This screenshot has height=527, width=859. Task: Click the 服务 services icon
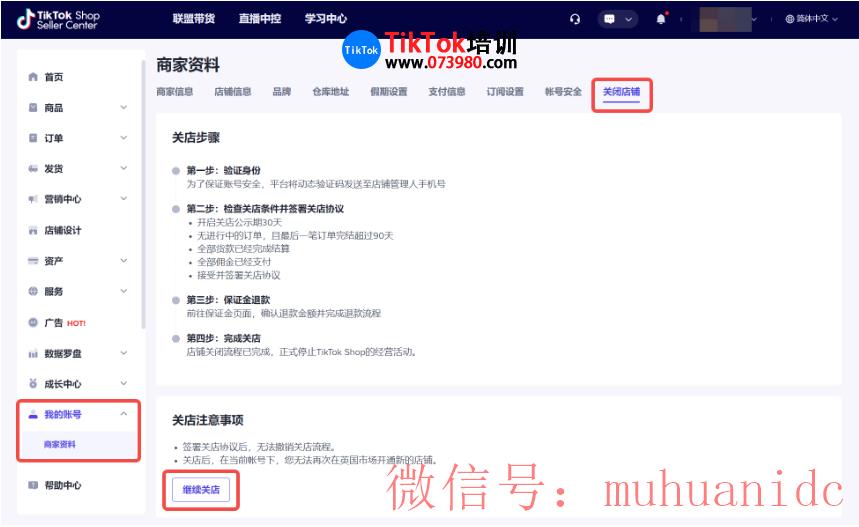[33, 291]
